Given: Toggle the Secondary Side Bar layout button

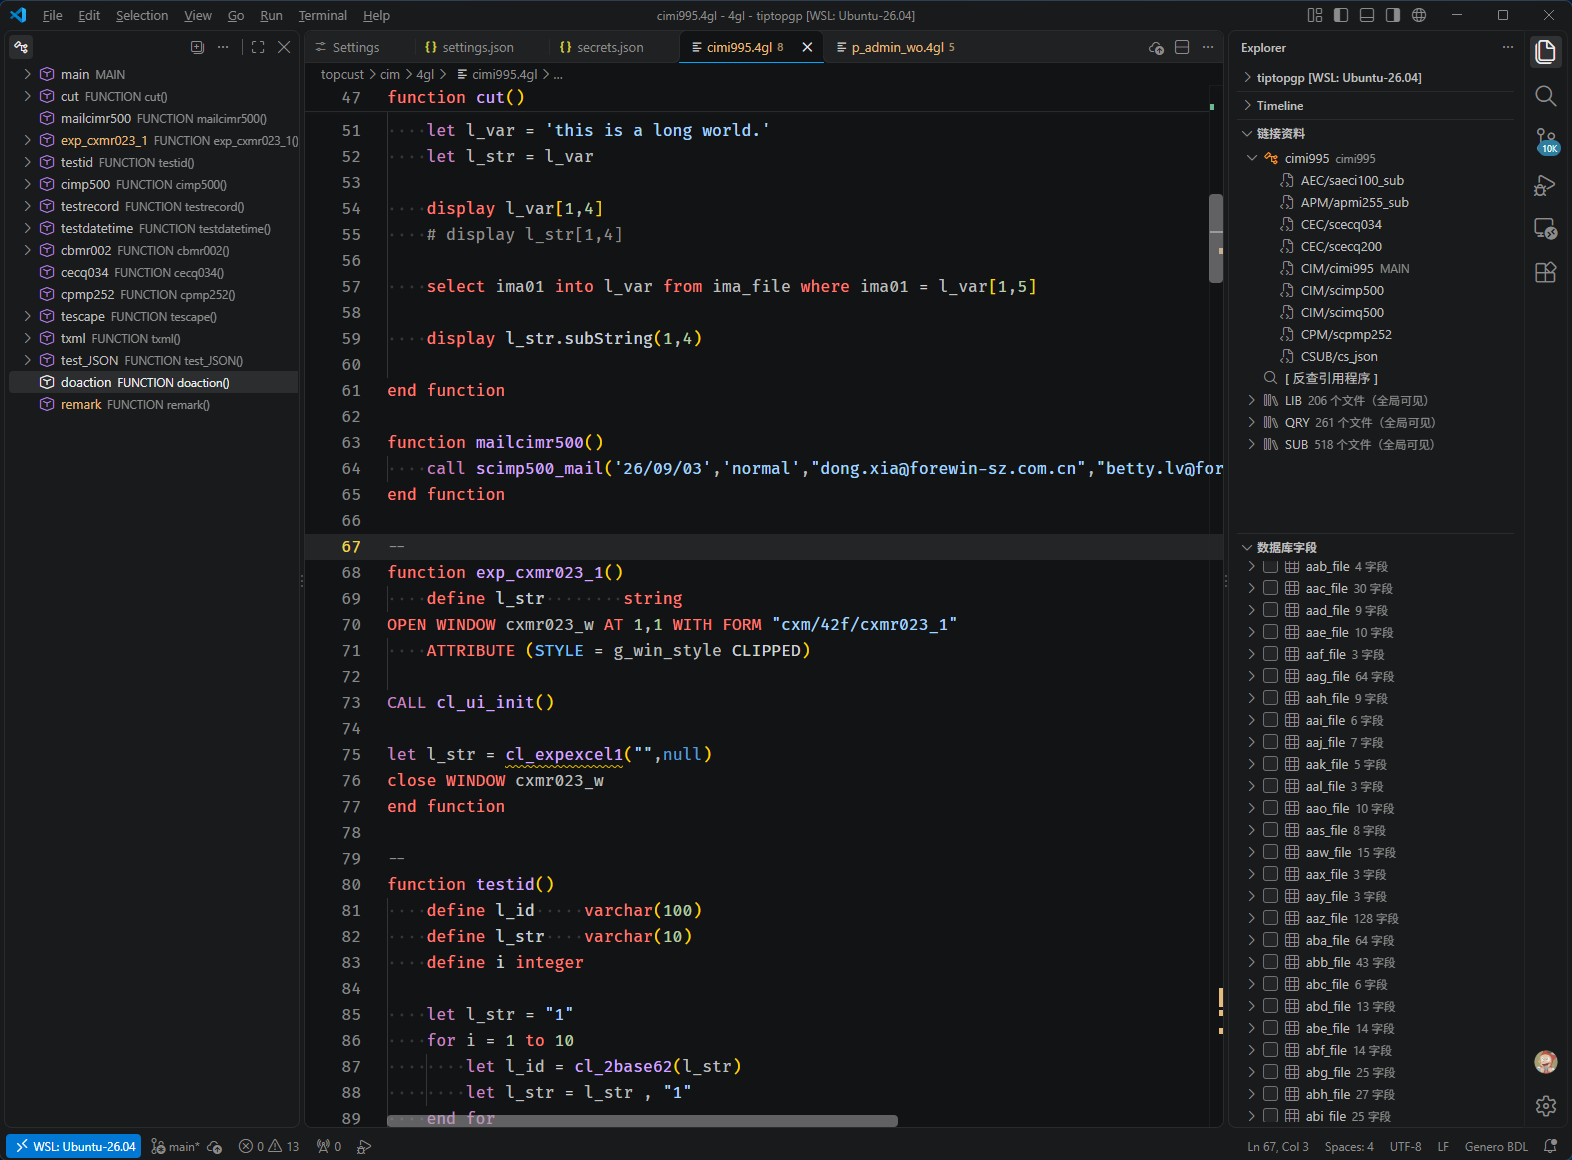Looking at the screenshot, I should 1393,15.
